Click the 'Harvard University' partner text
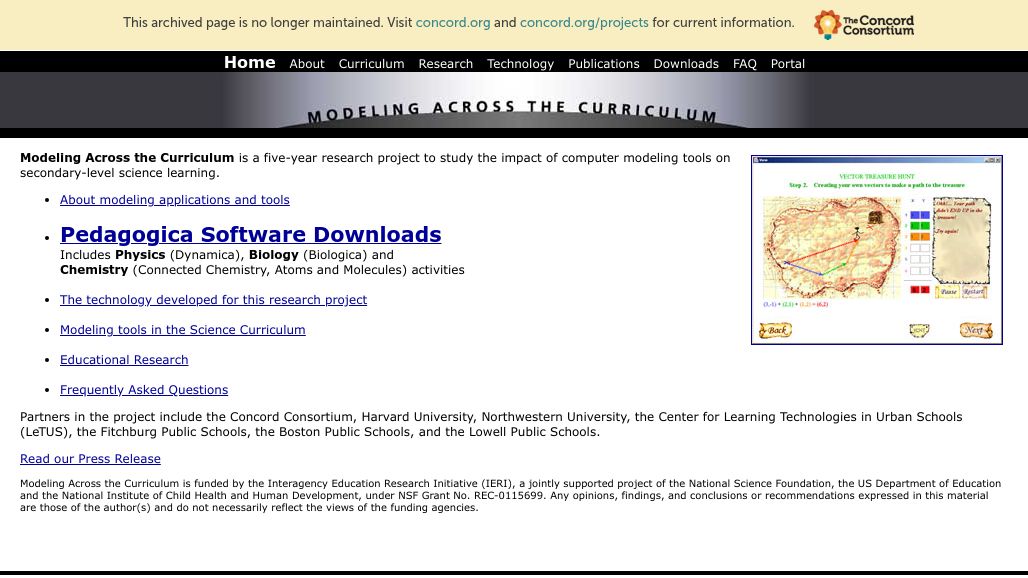Image resolution: width=1028 pixels, height=578 pixels. (418, 417)
